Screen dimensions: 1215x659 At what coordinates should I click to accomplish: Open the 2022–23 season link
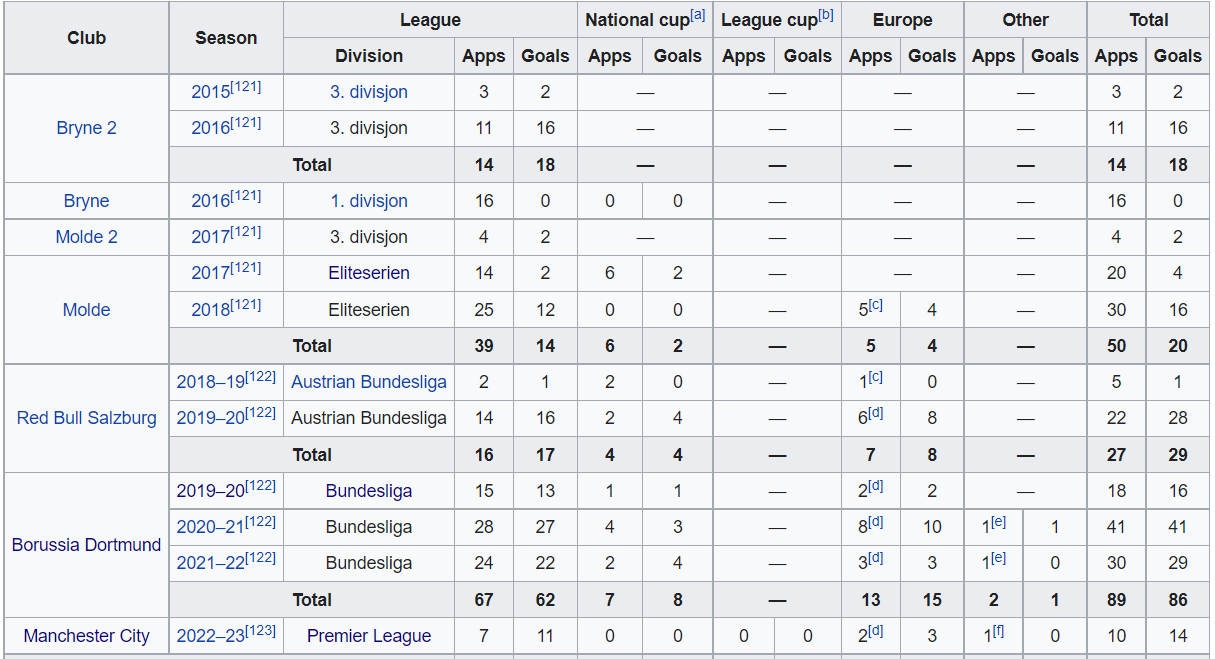pos(209,636)
